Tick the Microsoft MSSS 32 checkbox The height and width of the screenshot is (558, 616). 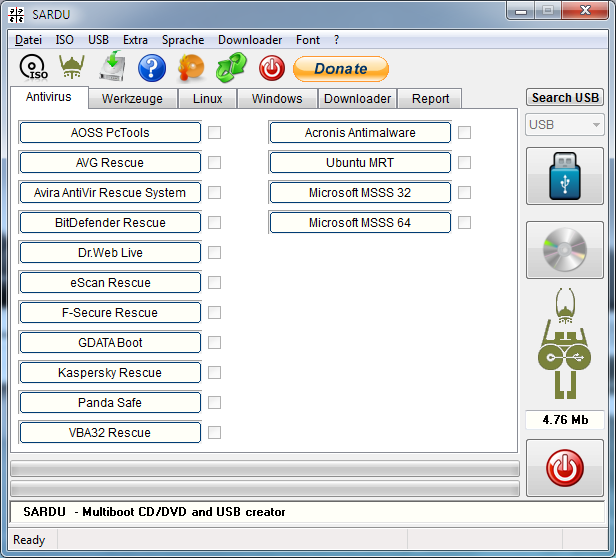tap(464, 193)
